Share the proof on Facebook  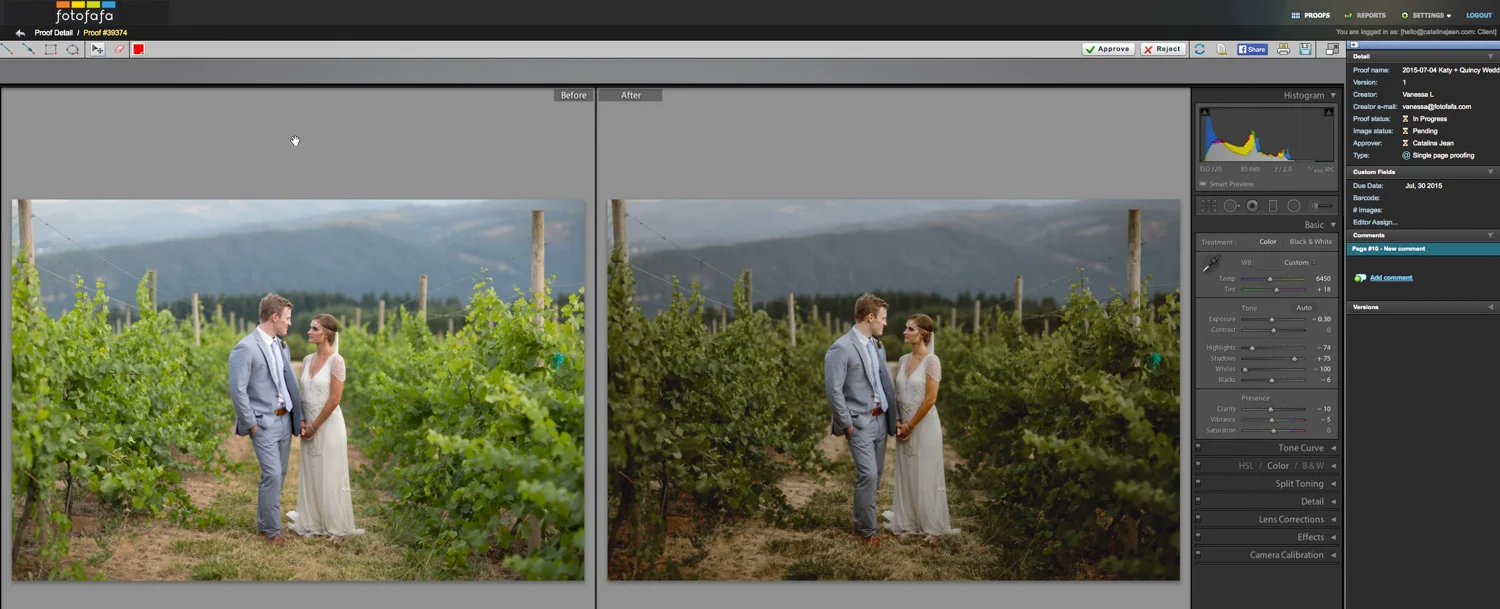coord(1252,49)
